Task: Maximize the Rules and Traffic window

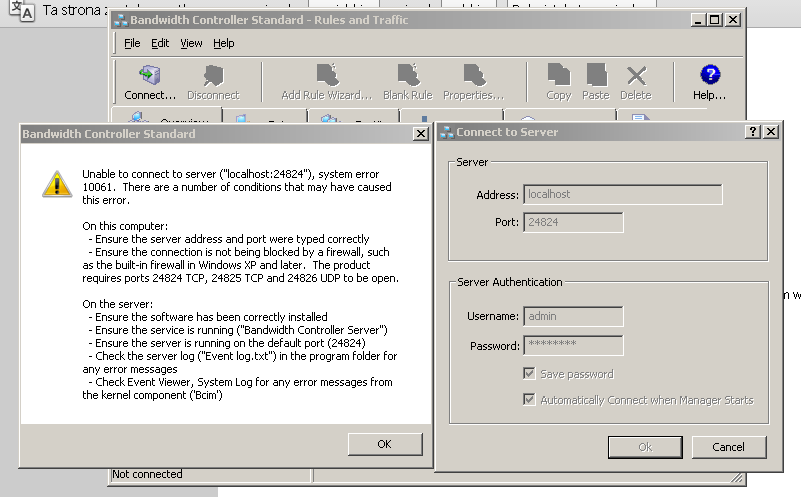Action: coord(715,20)
